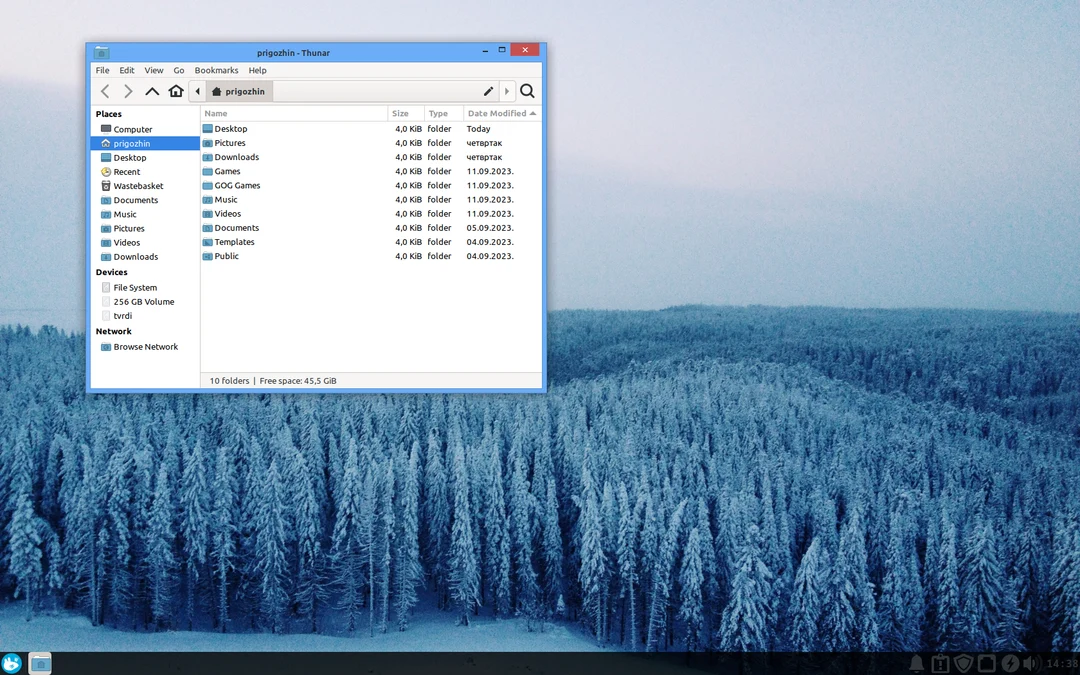Open the View menu

point(153,70)
